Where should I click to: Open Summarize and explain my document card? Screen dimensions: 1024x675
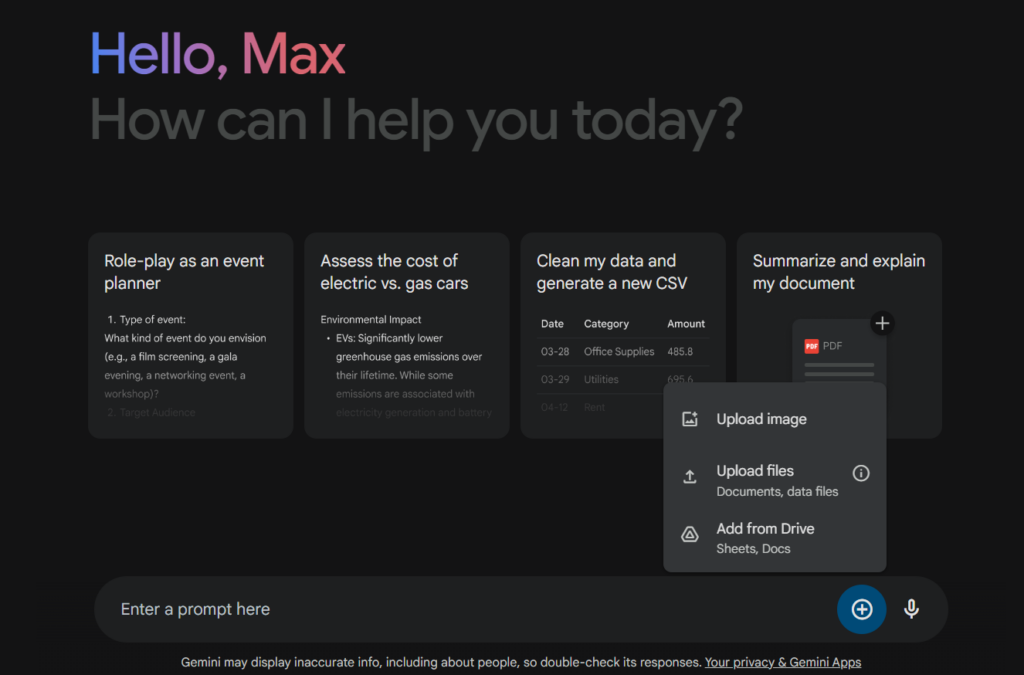pos(838,272)
